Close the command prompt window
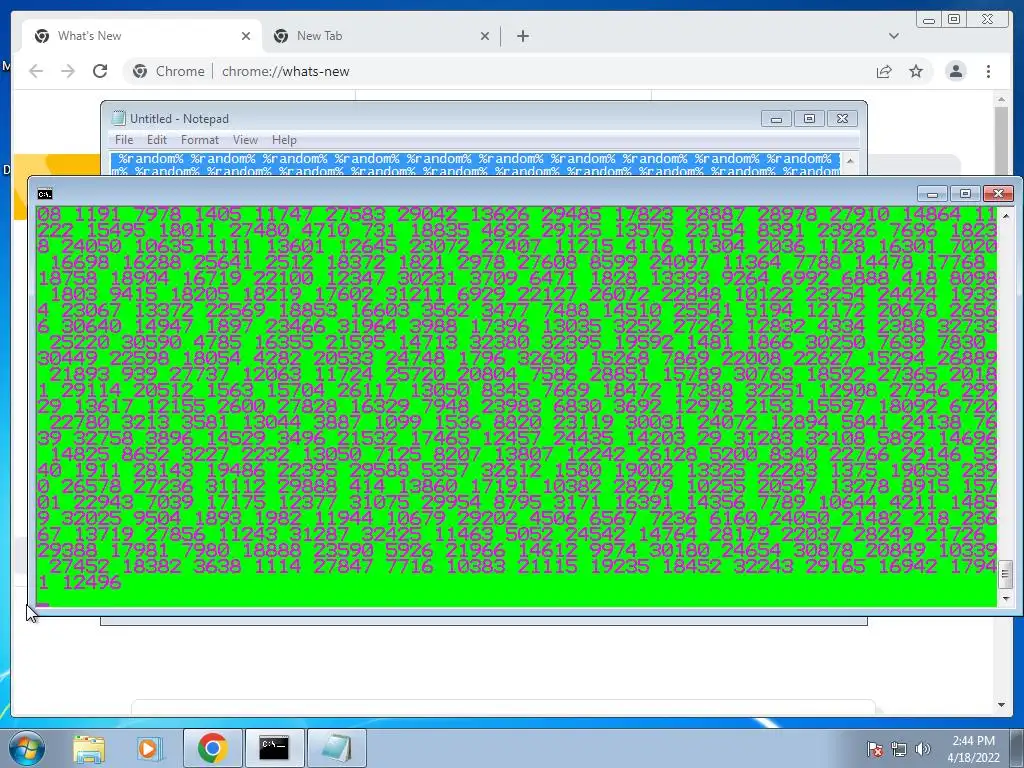The height and width of the screenshot is (768, 1024). pyautogui.click(x=999, y=194)
